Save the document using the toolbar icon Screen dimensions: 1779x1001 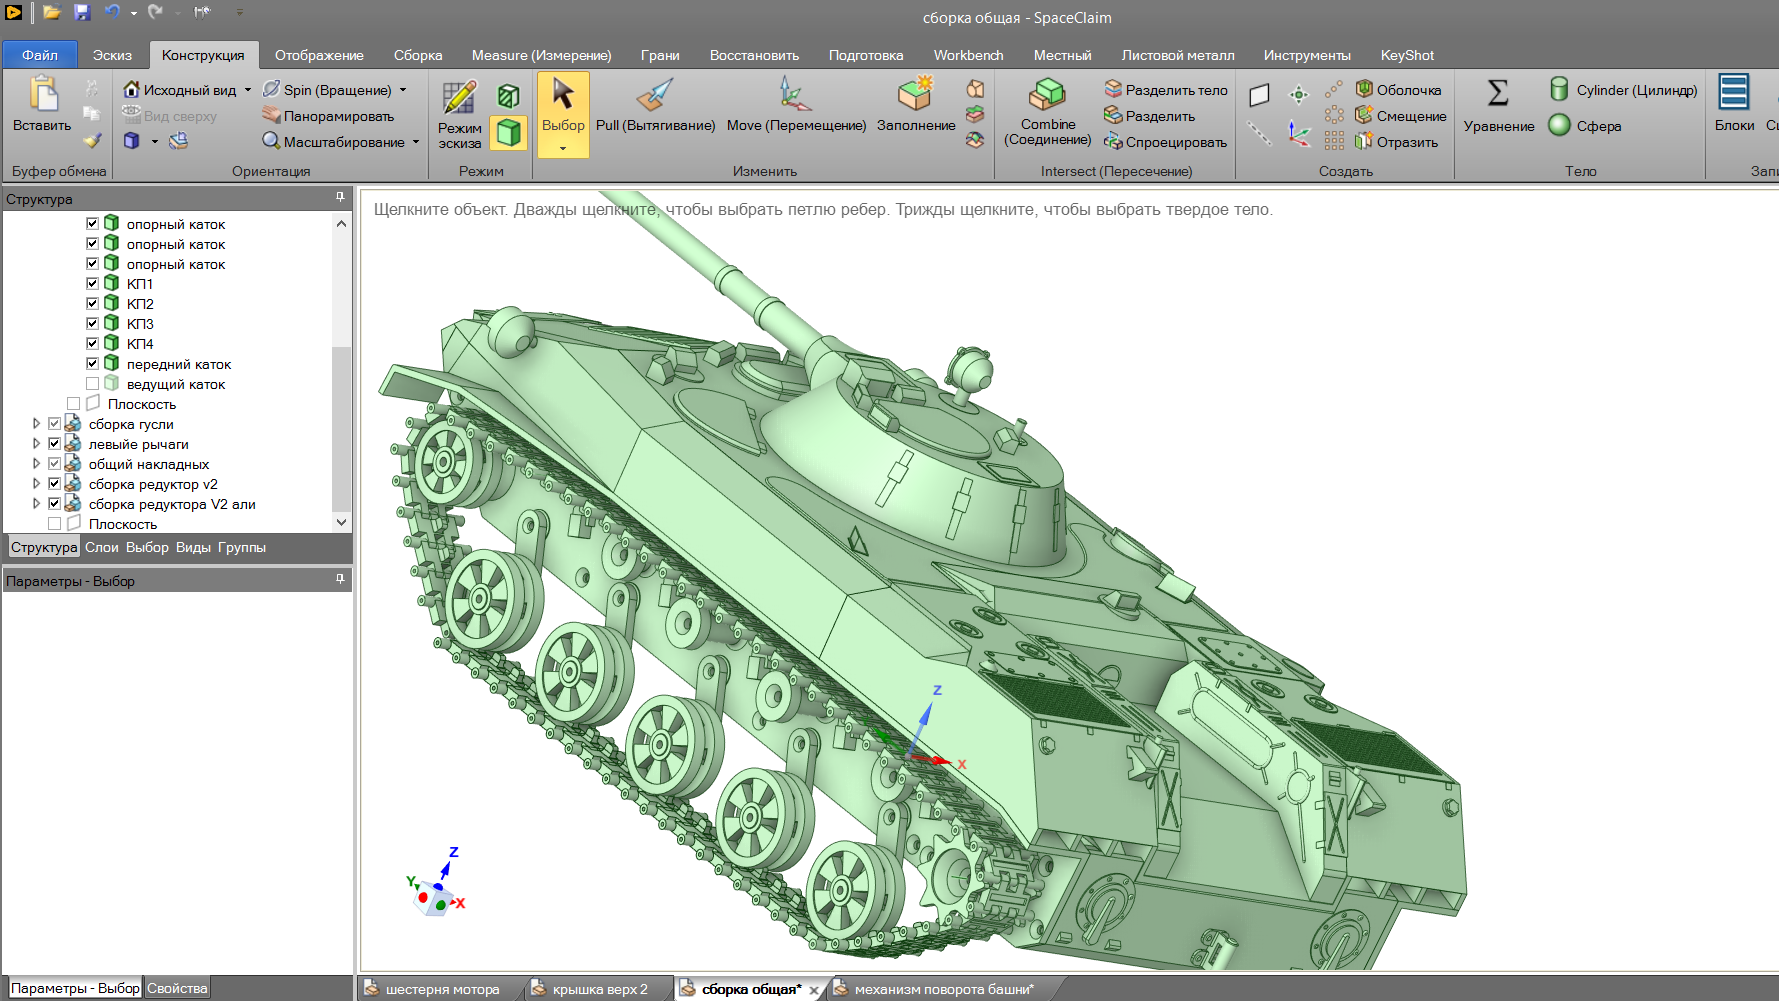[x=82, y=12]
